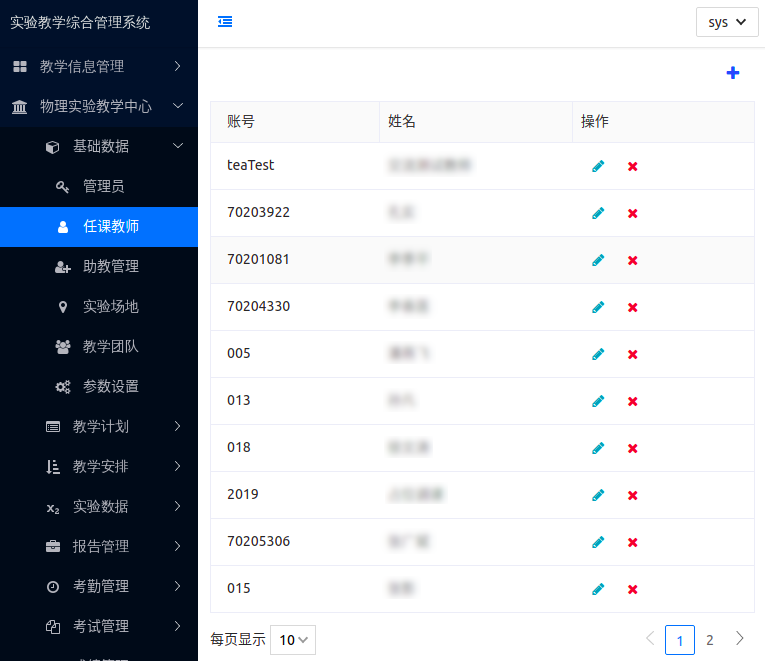Click the 账号 column header
This screenshot has width=765, height=661.
click(x=241, y=122)
